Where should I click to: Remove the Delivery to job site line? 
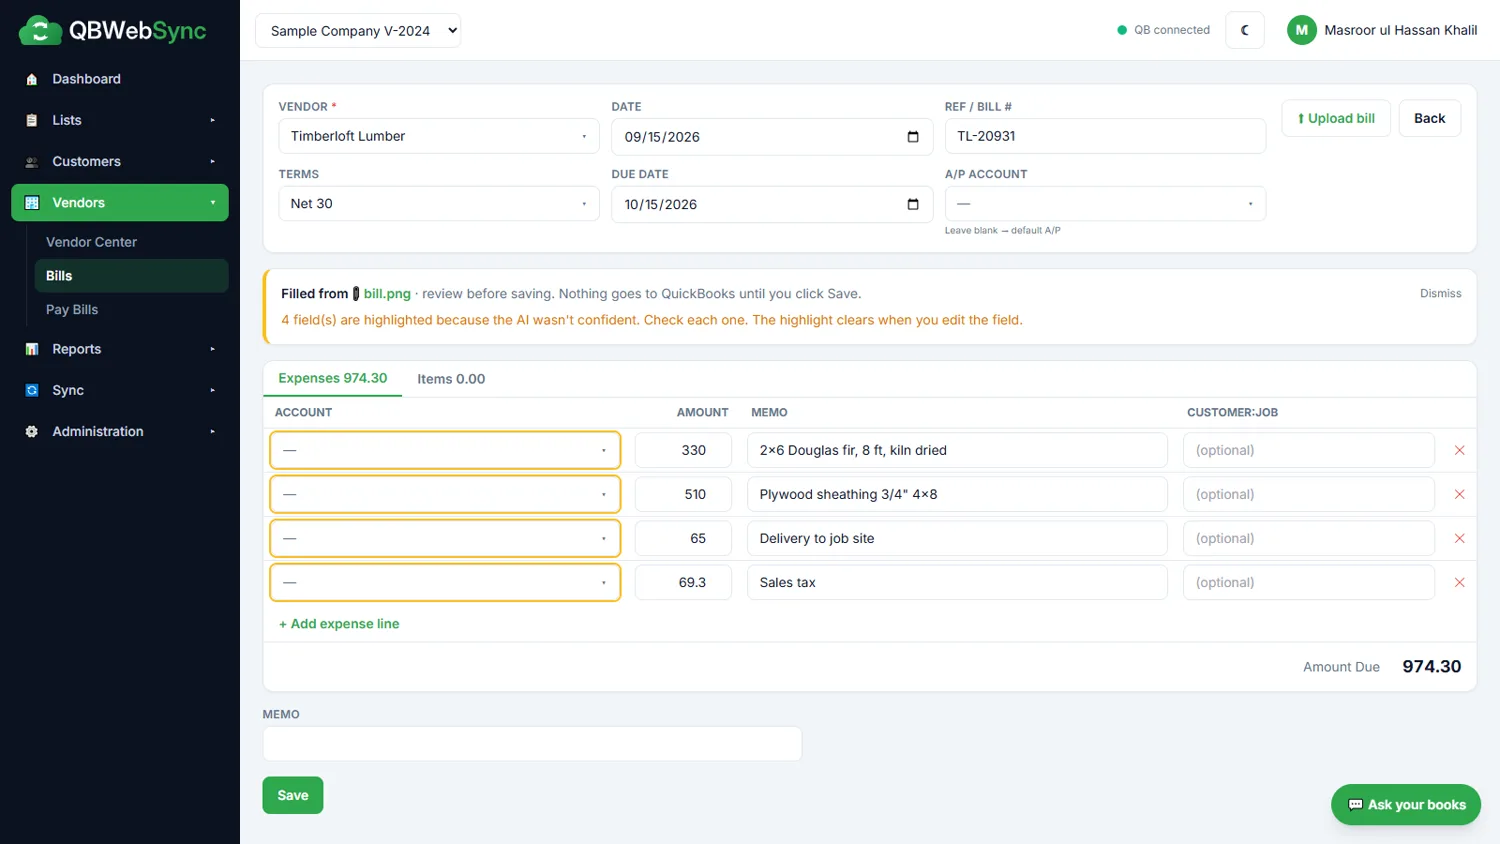1459,538
